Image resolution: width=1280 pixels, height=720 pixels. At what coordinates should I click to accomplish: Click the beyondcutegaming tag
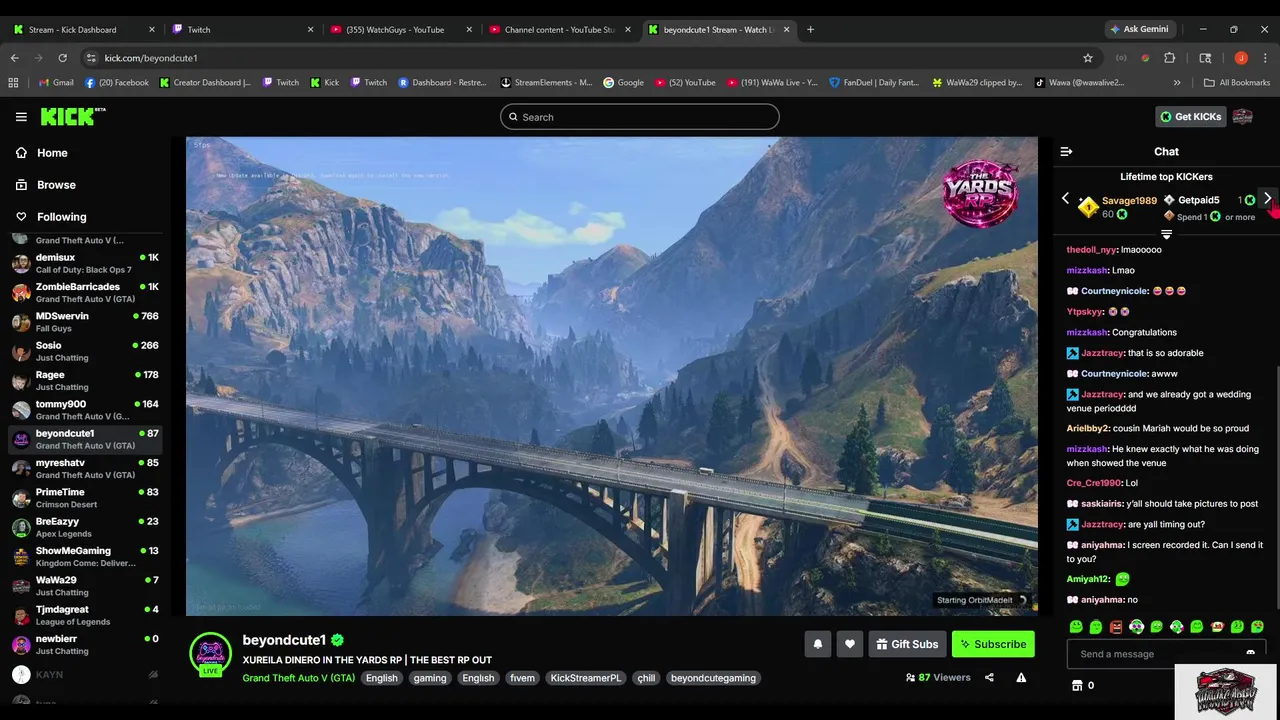(714, 678)
